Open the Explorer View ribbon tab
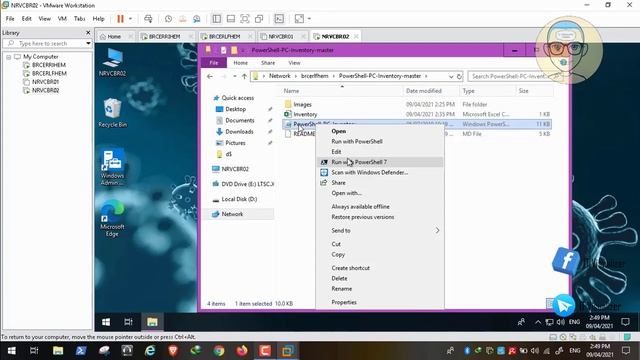Image resolution: width=640 pixels, height=360 pixels. pos(294,63)
